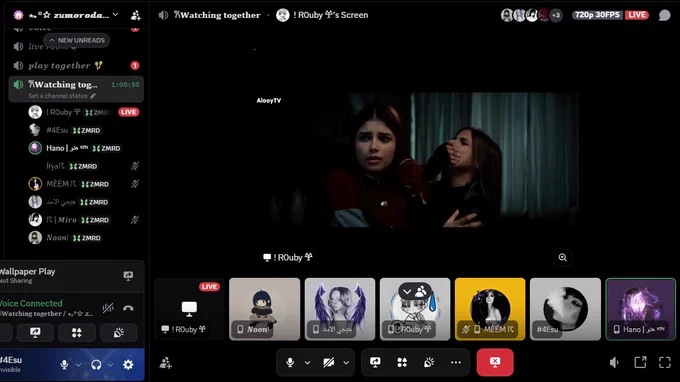Toggle headphones deafen in user panel

coord(96,365)
